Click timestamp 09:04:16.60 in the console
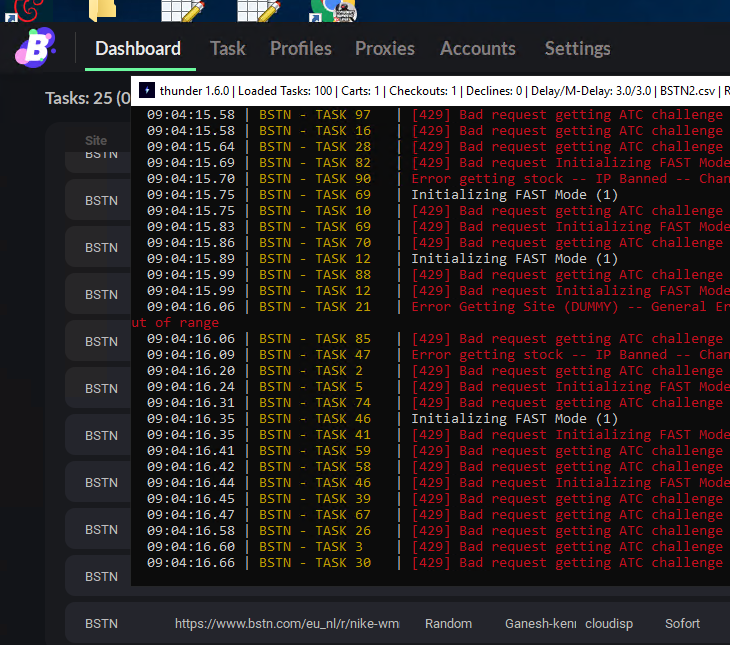 191,547
